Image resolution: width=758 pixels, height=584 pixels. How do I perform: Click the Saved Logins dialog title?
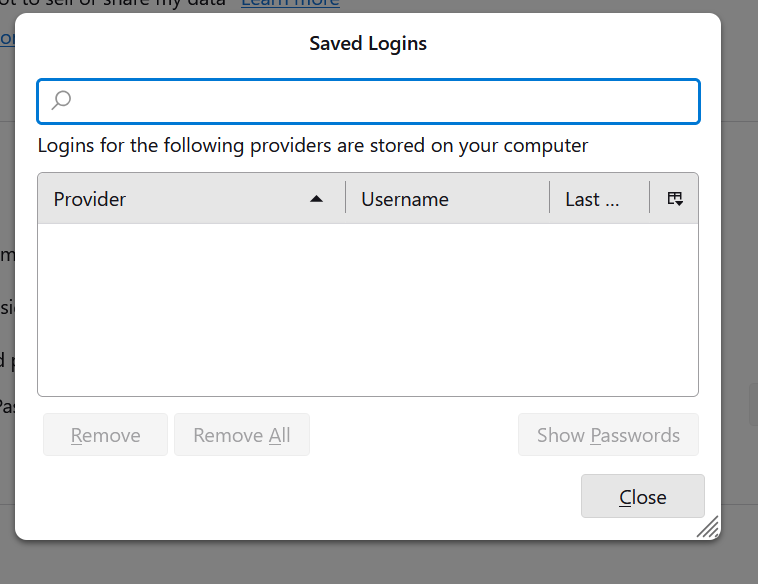pos(368,44)
